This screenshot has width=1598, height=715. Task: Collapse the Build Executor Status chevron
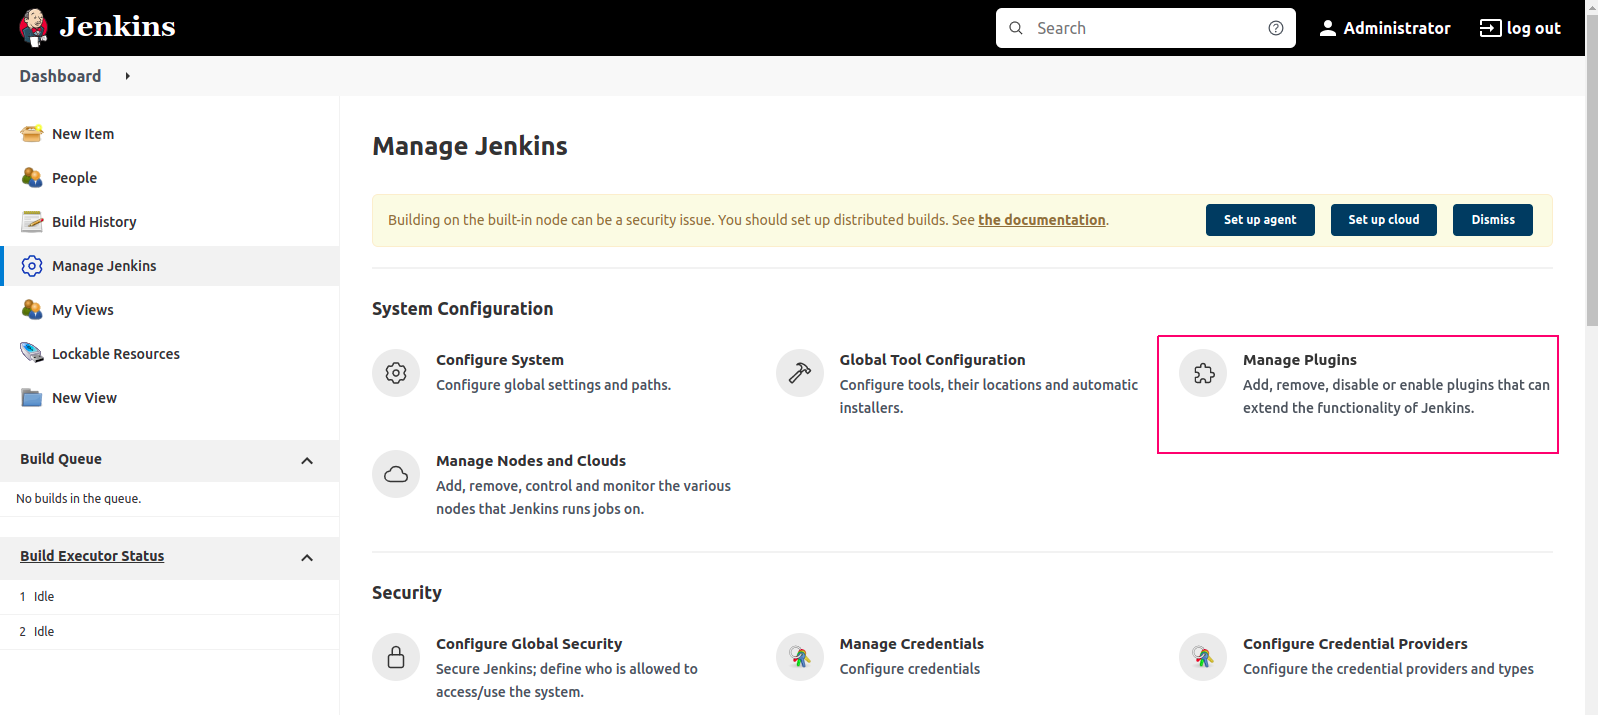[x=307, y=558]
